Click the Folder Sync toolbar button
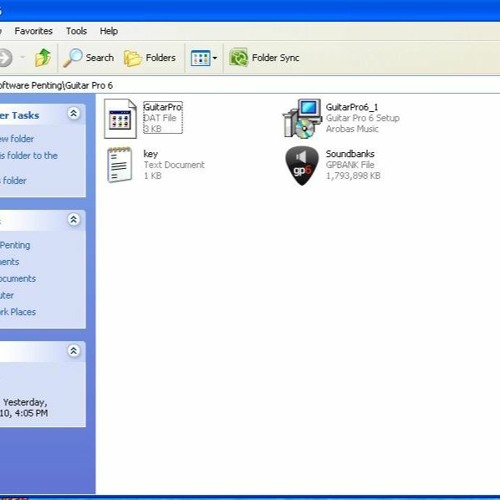 pyautogui.click(x=264, y=58)
